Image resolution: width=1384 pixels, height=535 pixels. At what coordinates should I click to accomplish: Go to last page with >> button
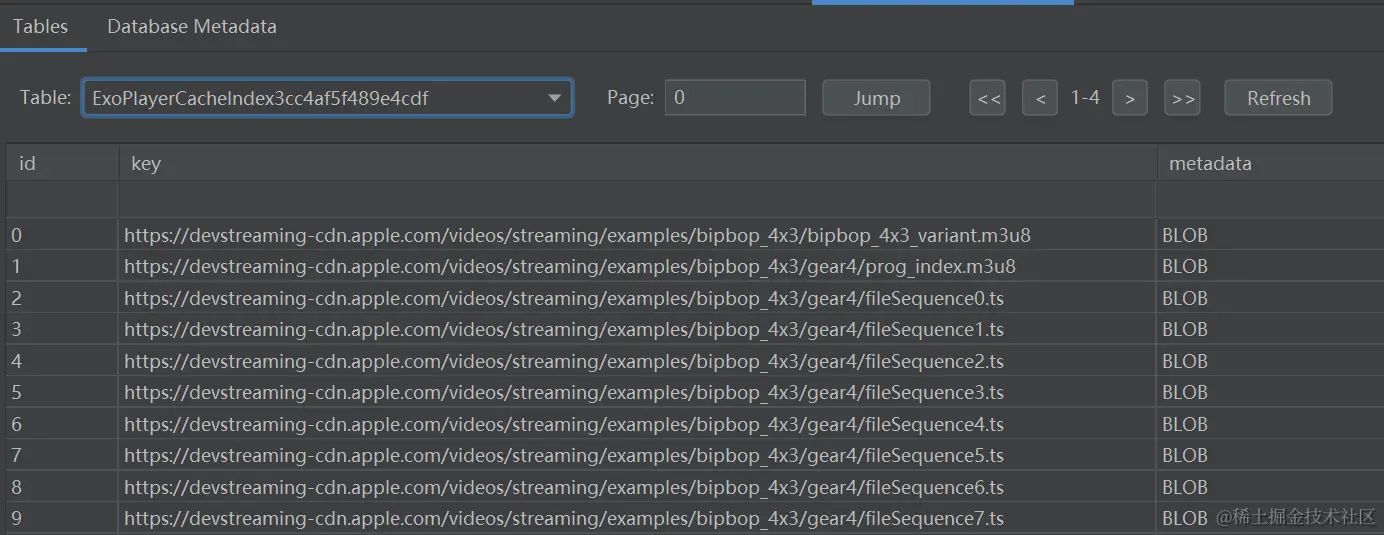click(x=1183, y=98)
